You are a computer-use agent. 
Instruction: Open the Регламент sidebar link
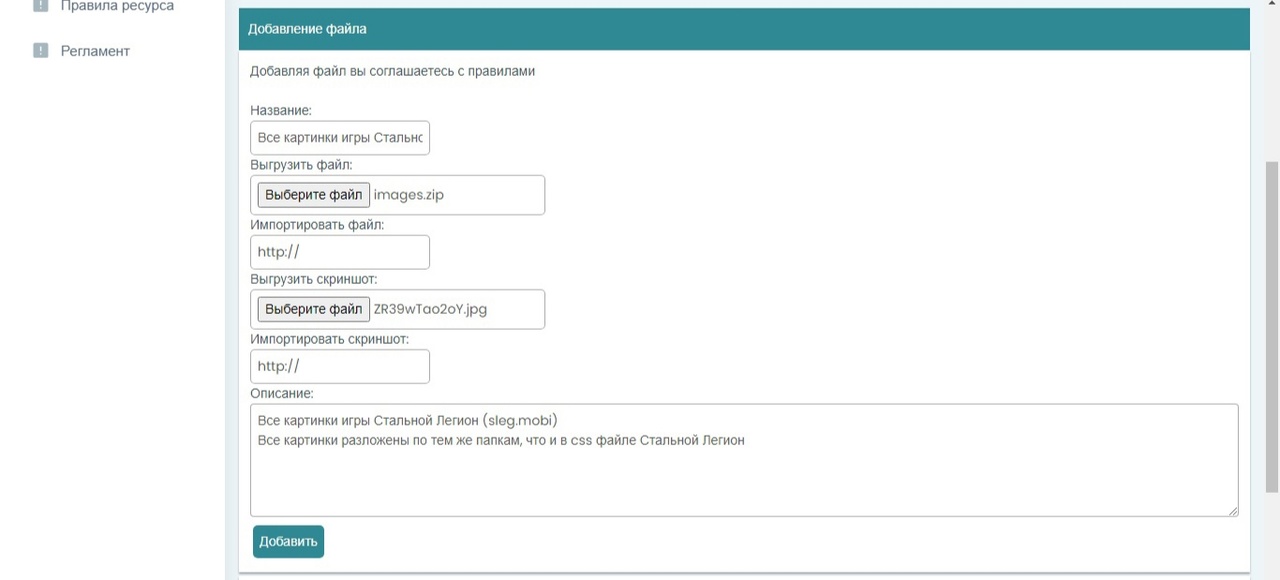click(95, 51)
